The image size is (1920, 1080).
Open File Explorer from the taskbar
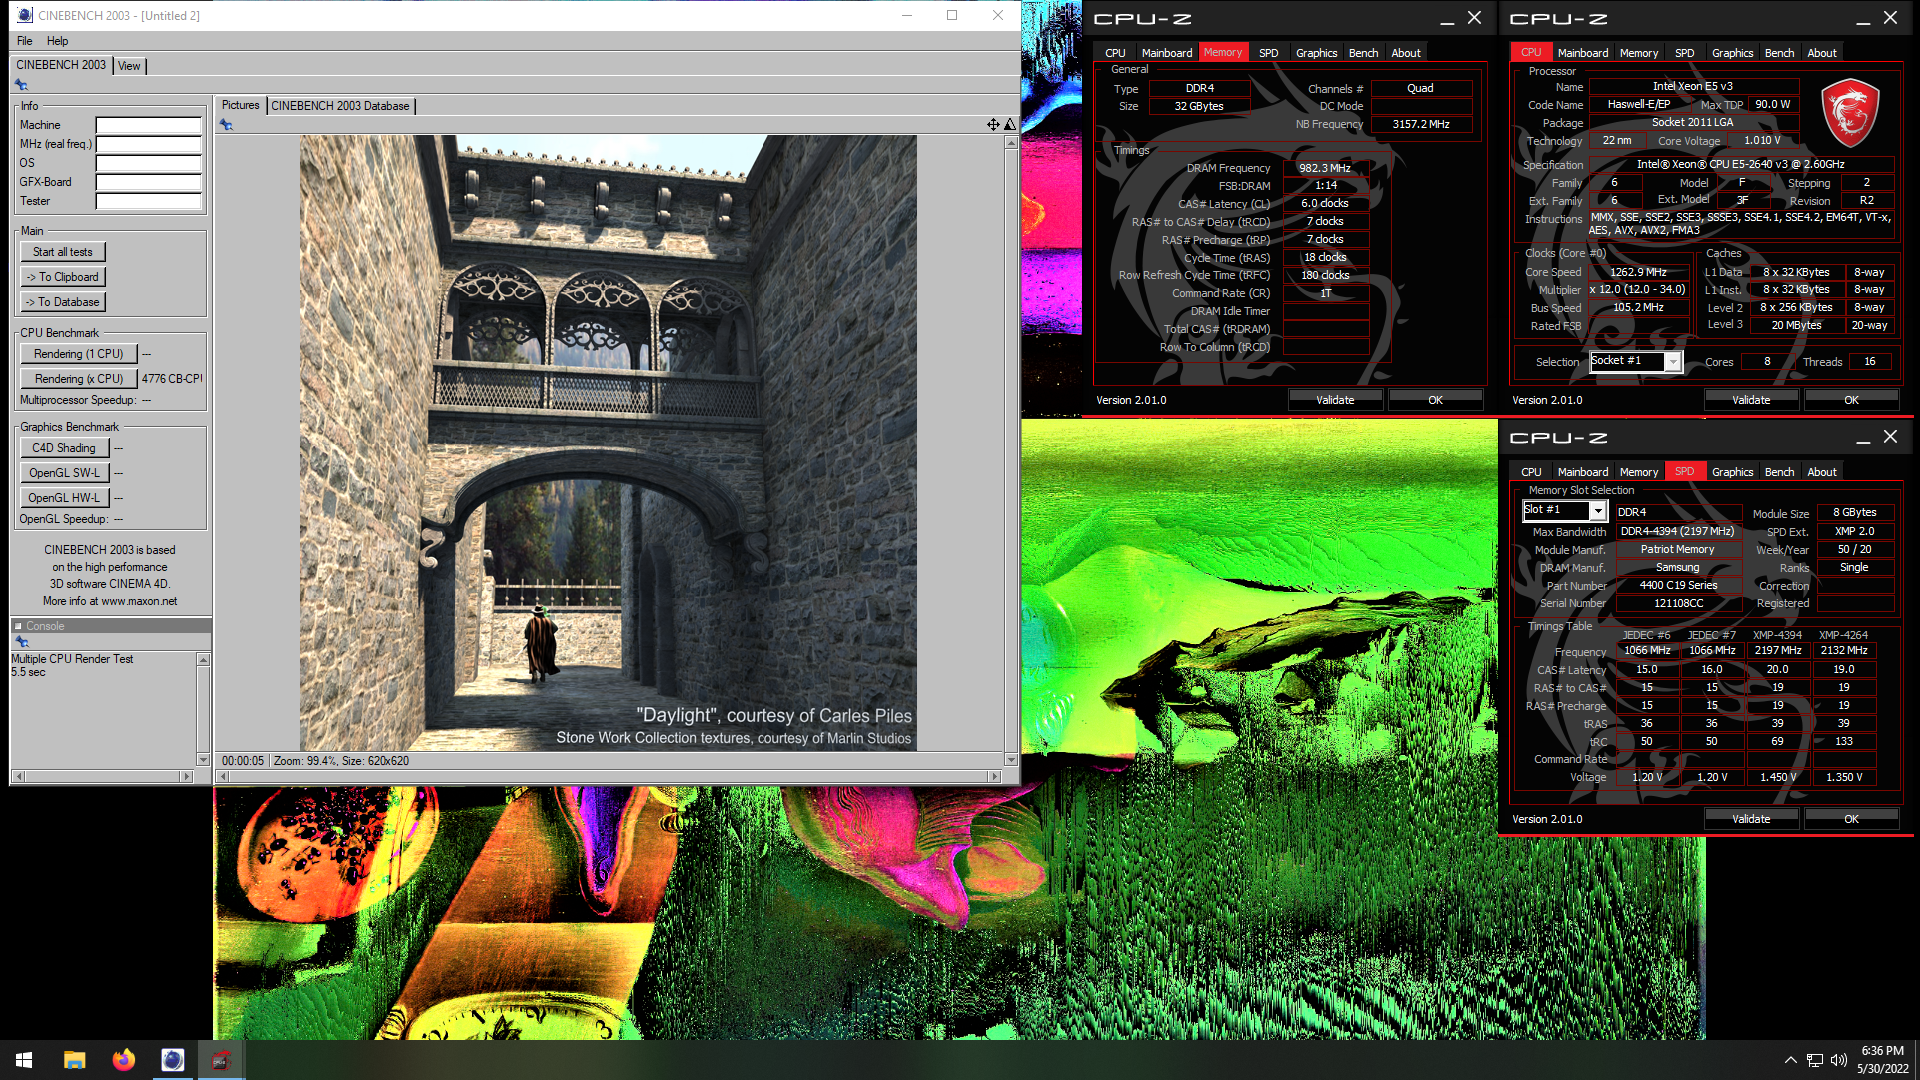74,1060
